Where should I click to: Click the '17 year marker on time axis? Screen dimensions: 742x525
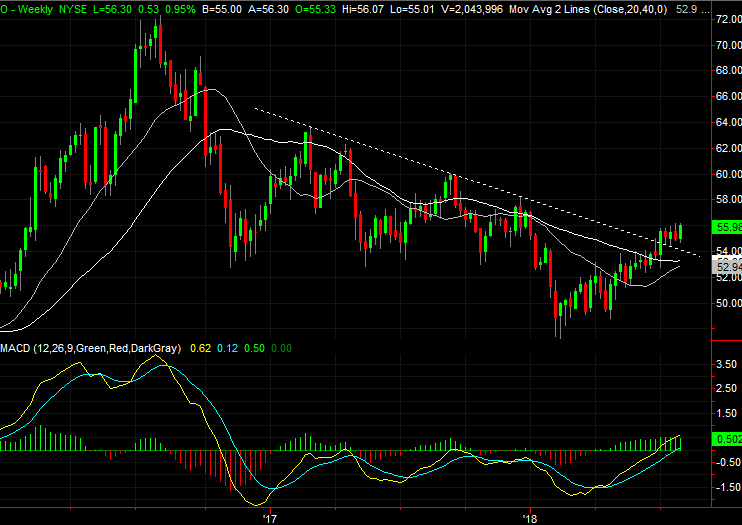[268, 518]
